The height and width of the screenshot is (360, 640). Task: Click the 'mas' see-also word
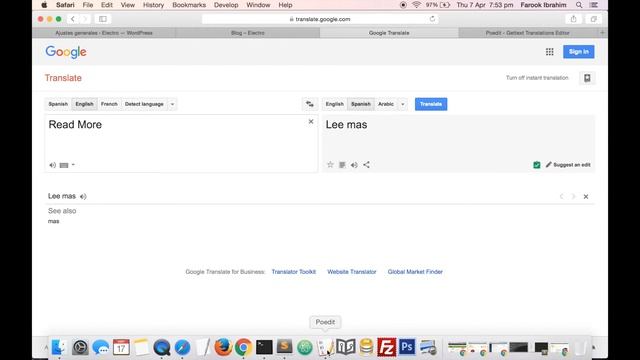tap(53, 221)
